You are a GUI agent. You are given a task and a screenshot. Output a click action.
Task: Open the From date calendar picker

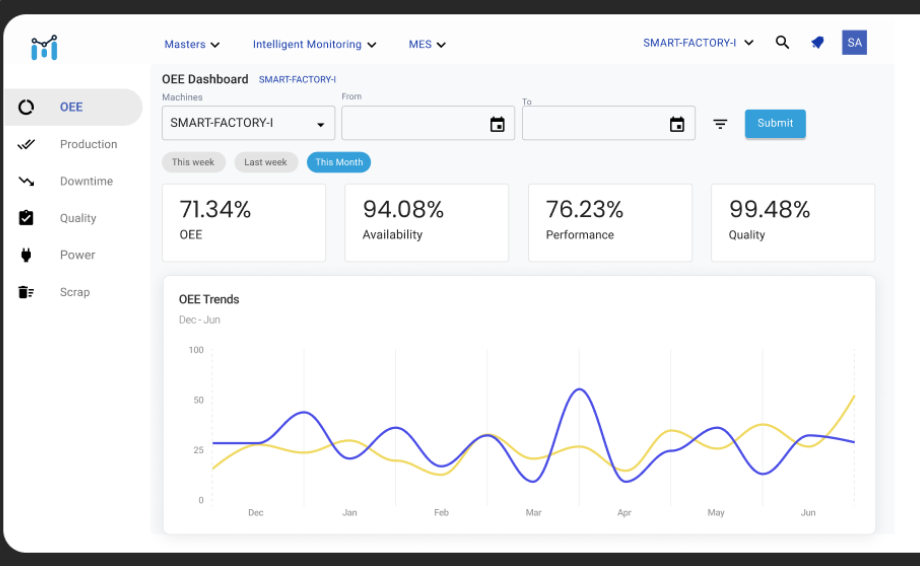click(497, 124)
